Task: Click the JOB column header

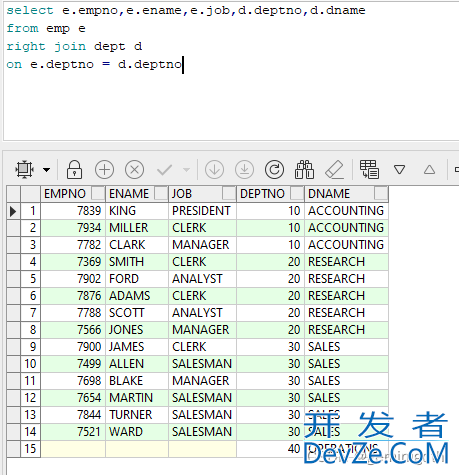Action: point(202,194)
